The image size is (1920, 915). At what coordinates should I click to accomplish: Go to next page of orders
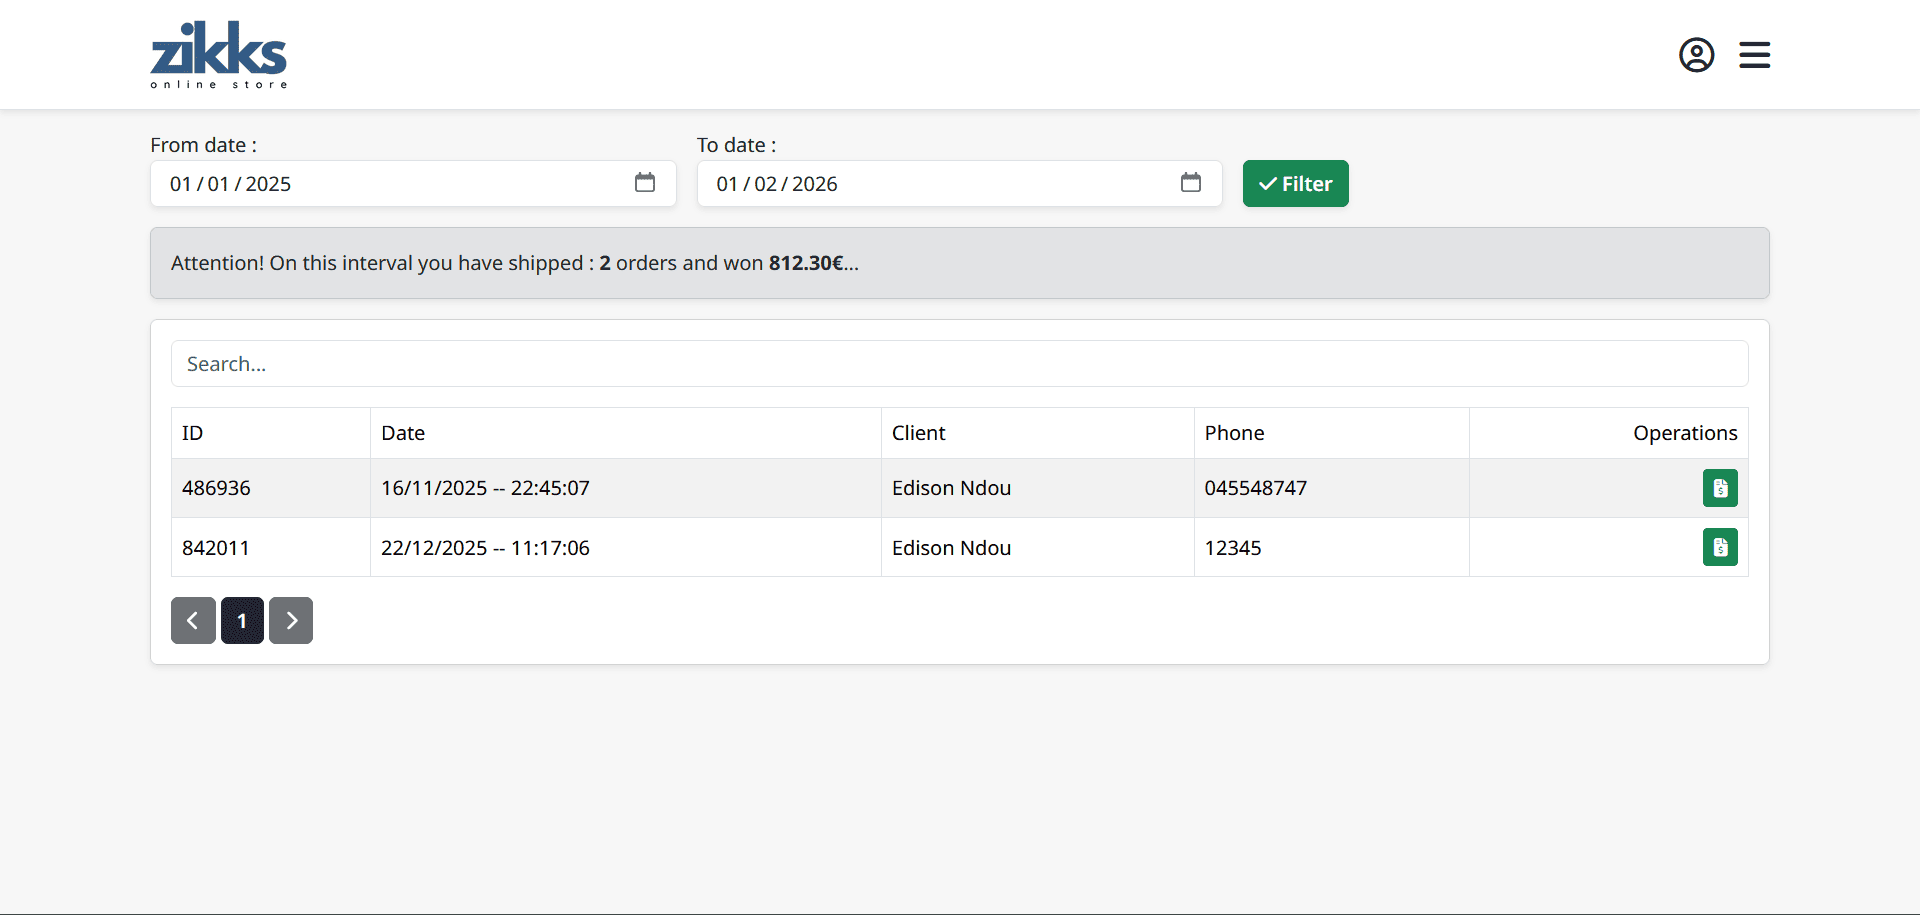point(291,621)
